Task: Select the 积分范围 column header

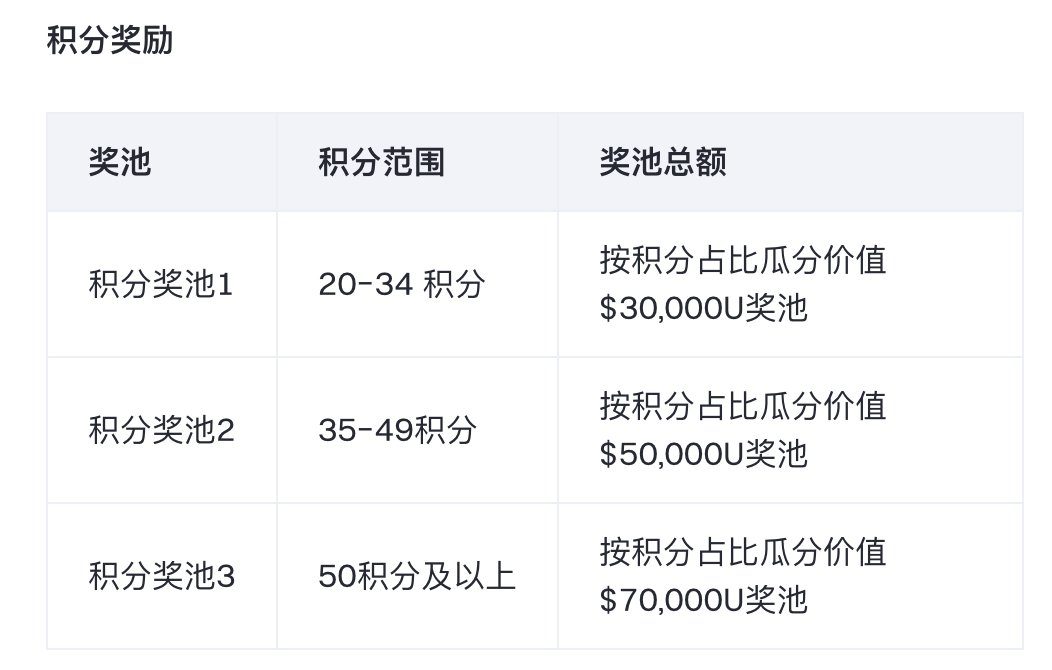Action: [x=381, y=162]
